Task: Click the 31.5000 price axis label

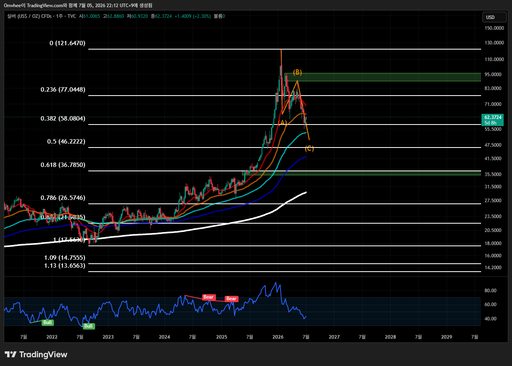Action: 493,187
